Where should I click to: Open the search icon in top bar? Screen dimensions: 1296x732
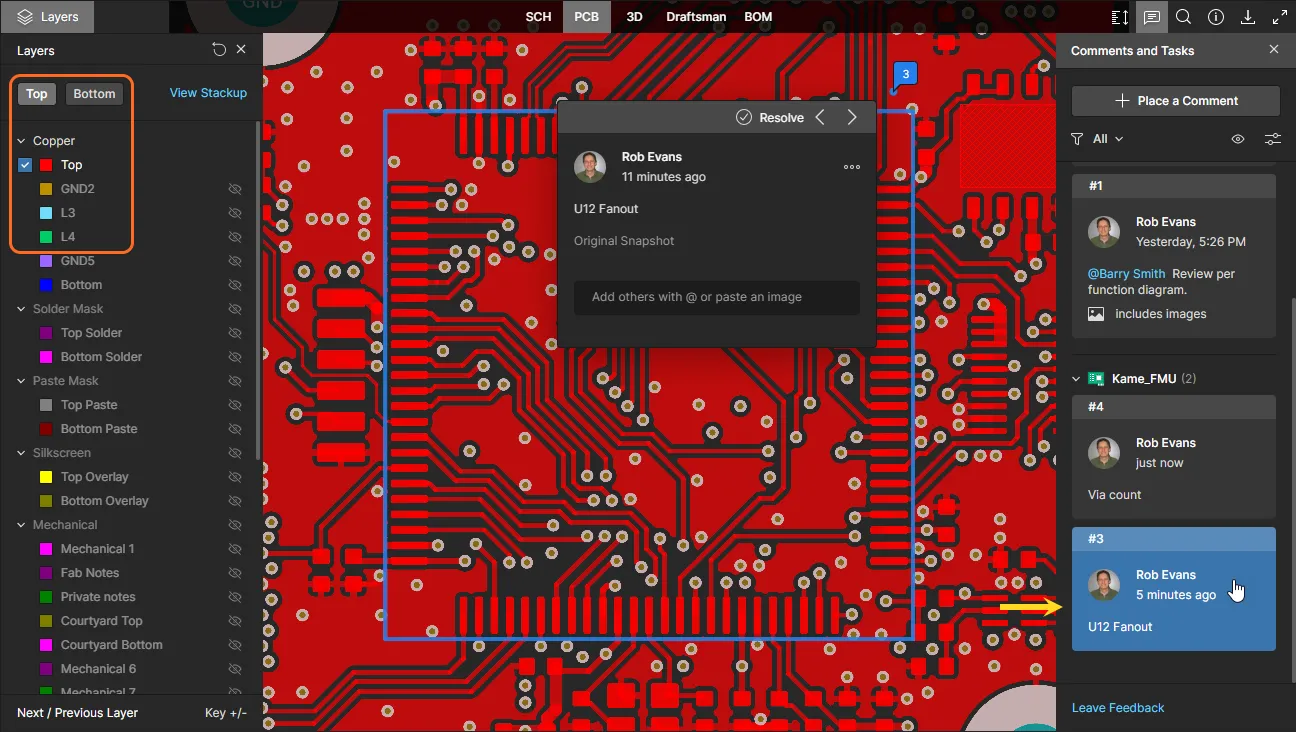1184,17
